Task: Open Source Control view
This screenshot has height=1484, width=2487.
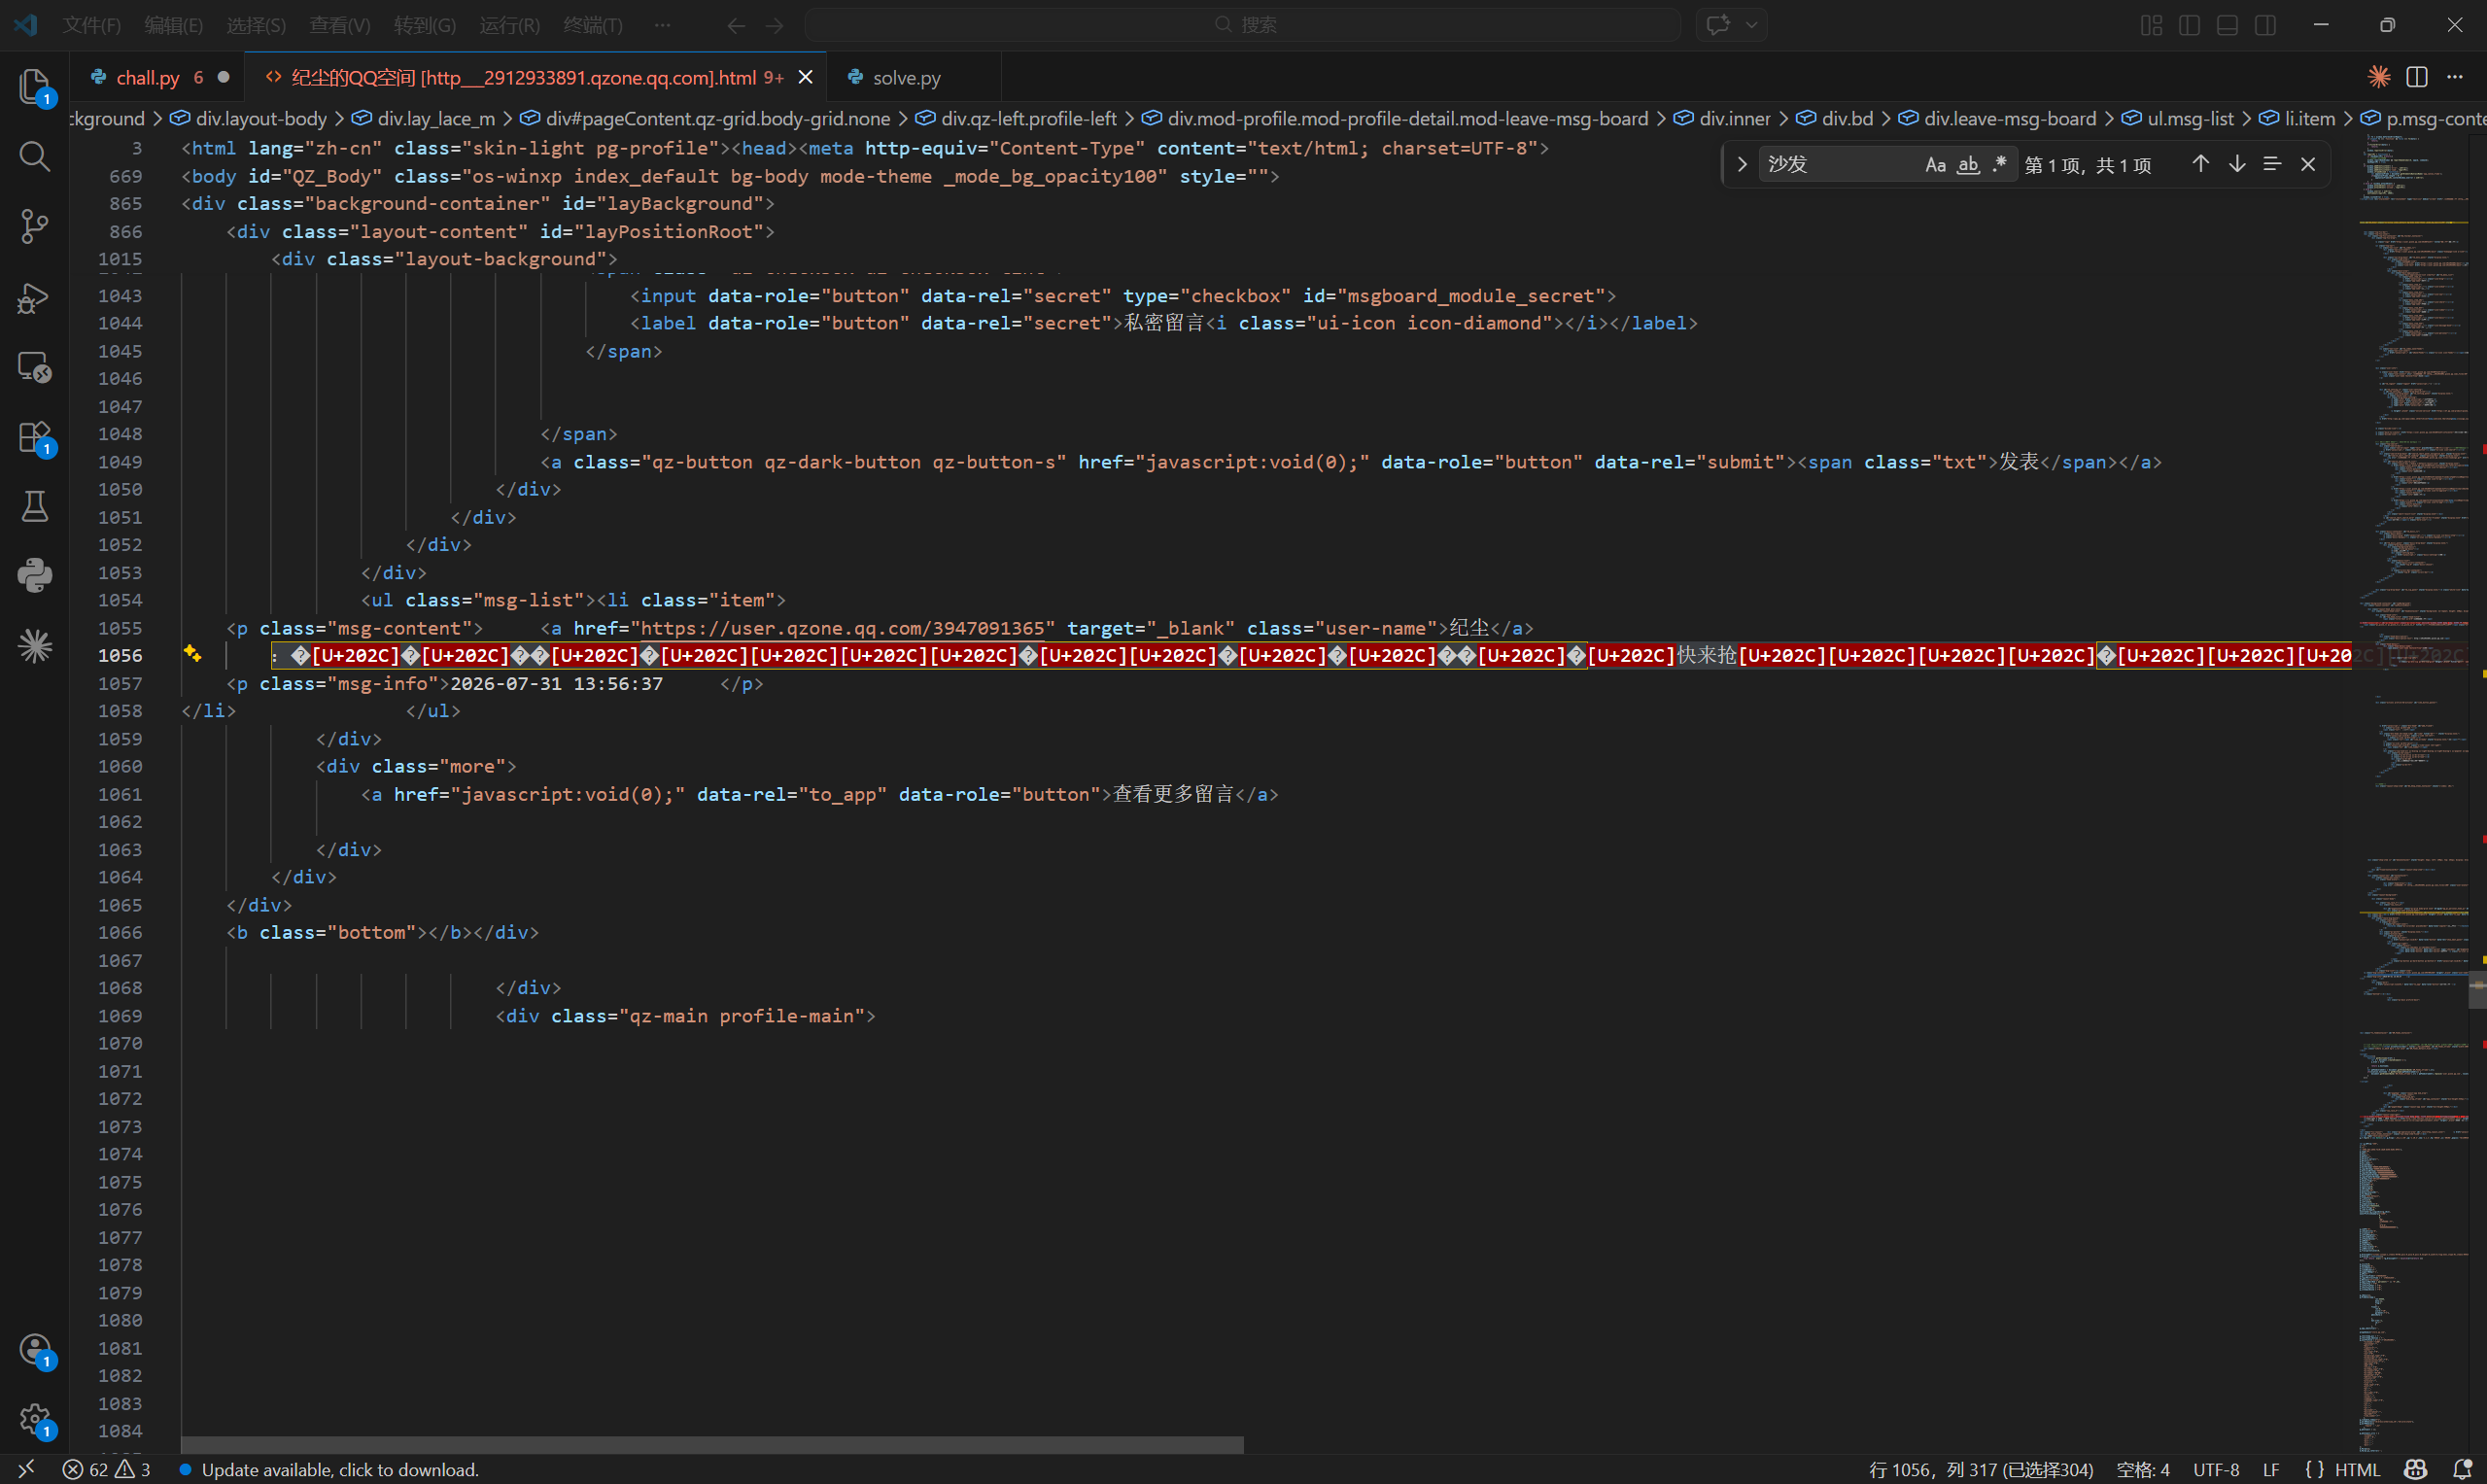Action: pos(35,226)
